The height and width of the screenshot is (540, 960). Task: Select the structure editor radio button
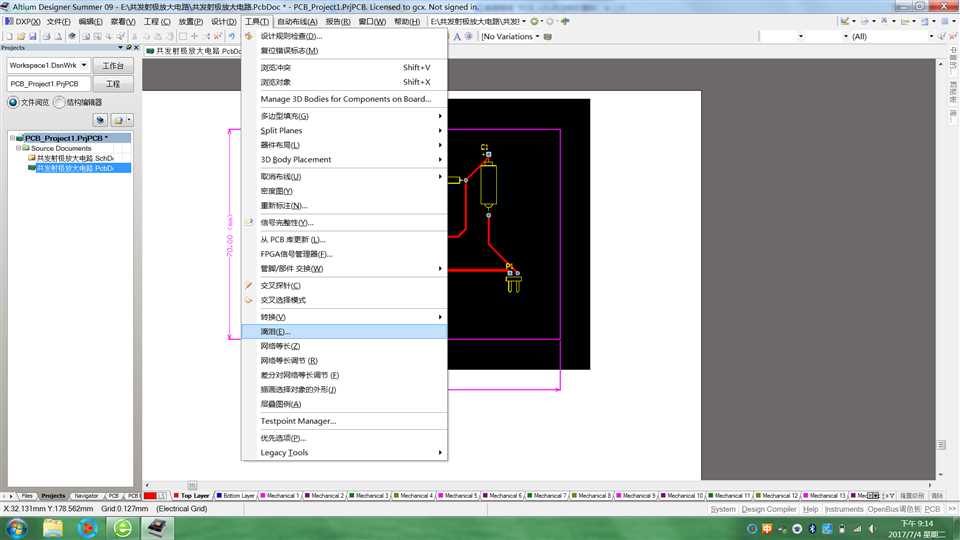tap(59, 102)
